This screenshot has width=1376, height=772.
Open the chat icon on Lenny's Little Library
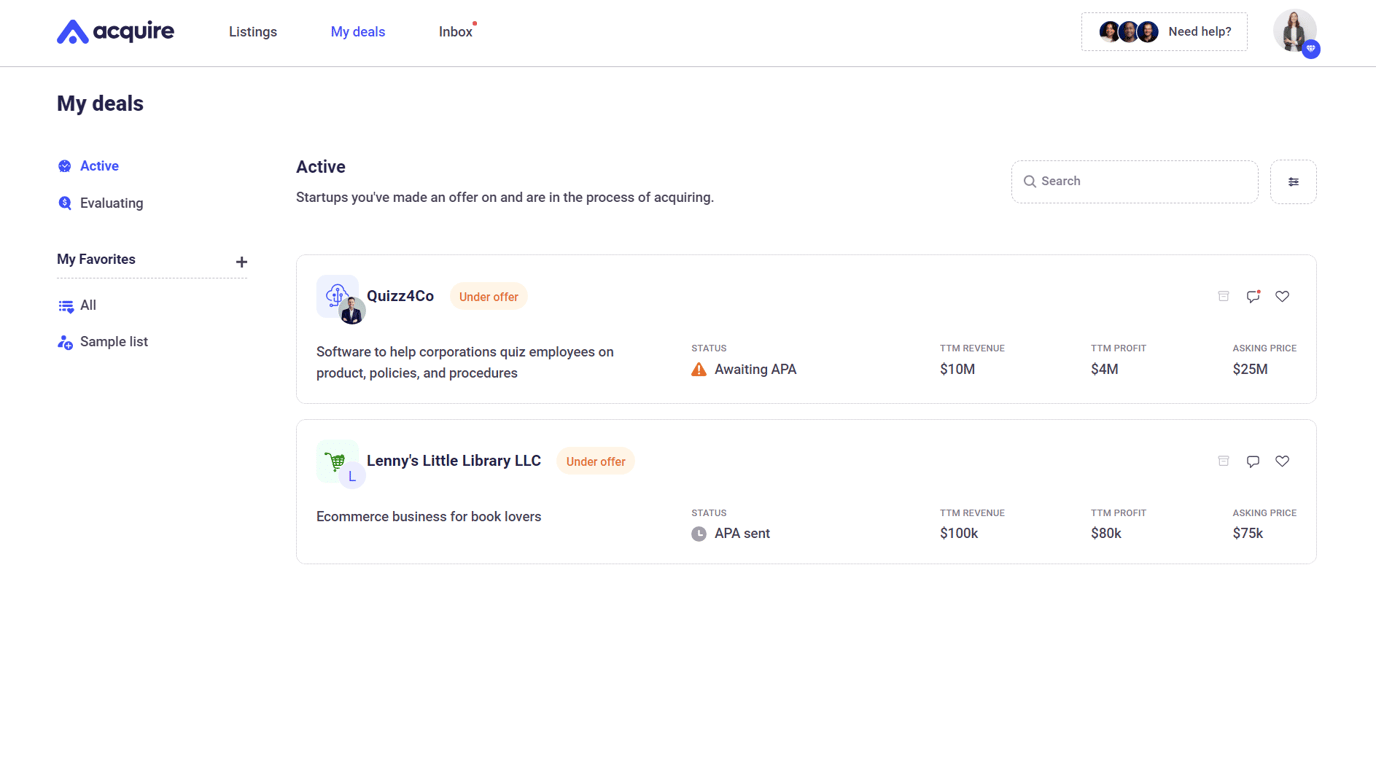click(x=1253, y=461)
